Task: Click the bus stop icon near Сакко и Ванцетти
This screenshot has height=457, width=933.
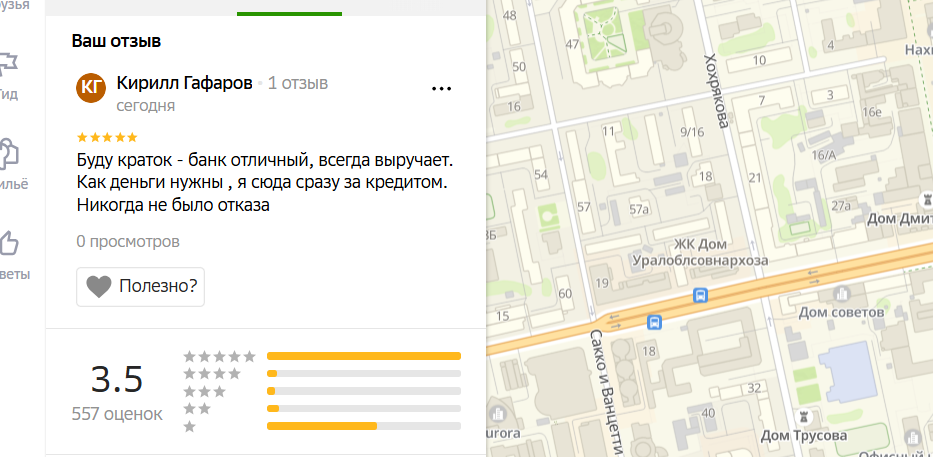Action: [655, 323]
